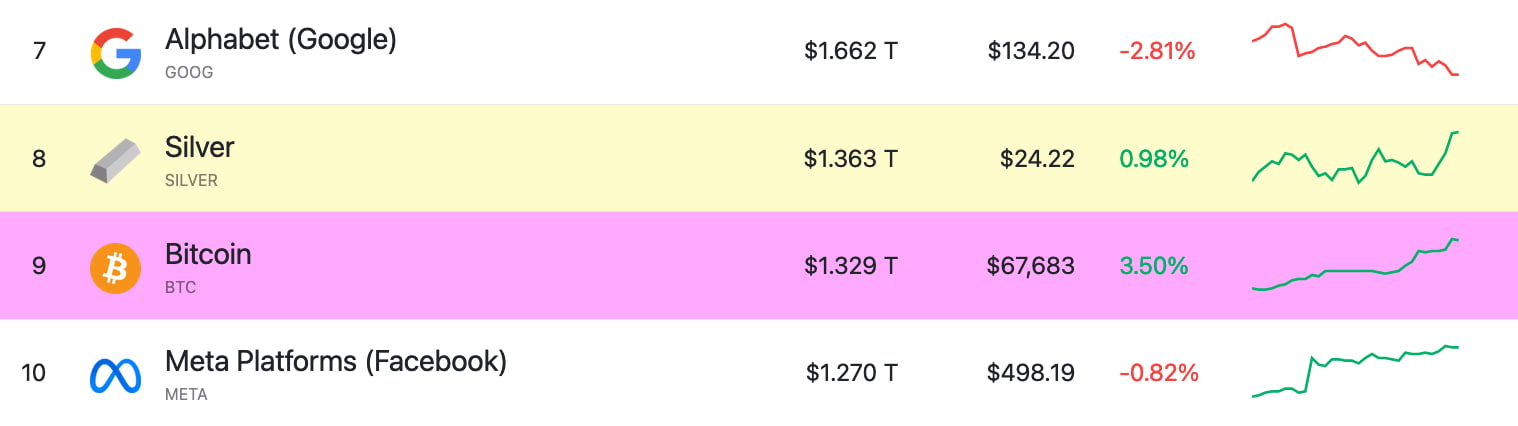Click Alphabet's red price trend sparkline

coord(1355,49)
